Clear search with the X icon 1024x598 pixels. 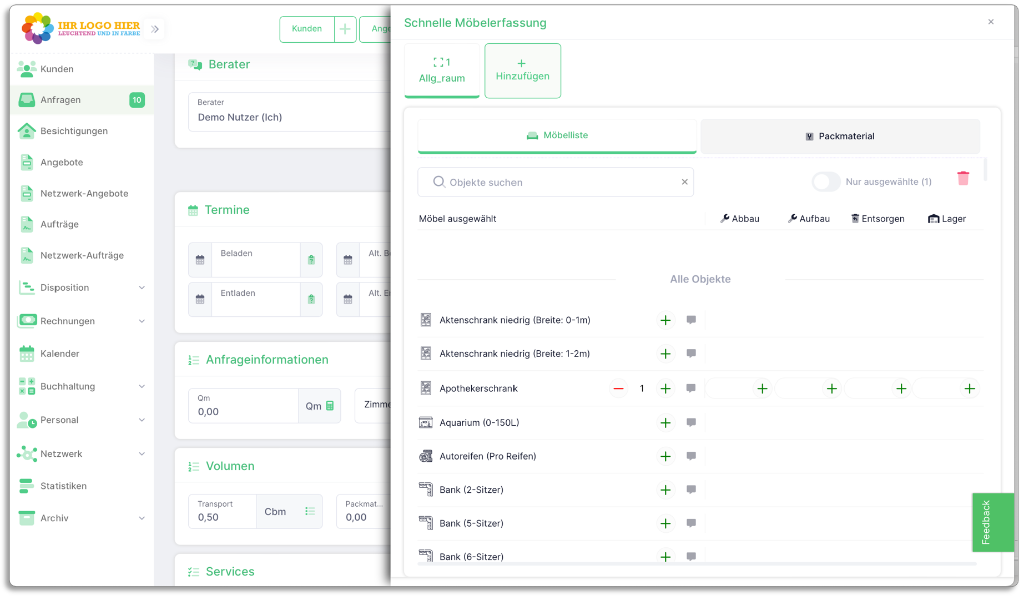685,182
